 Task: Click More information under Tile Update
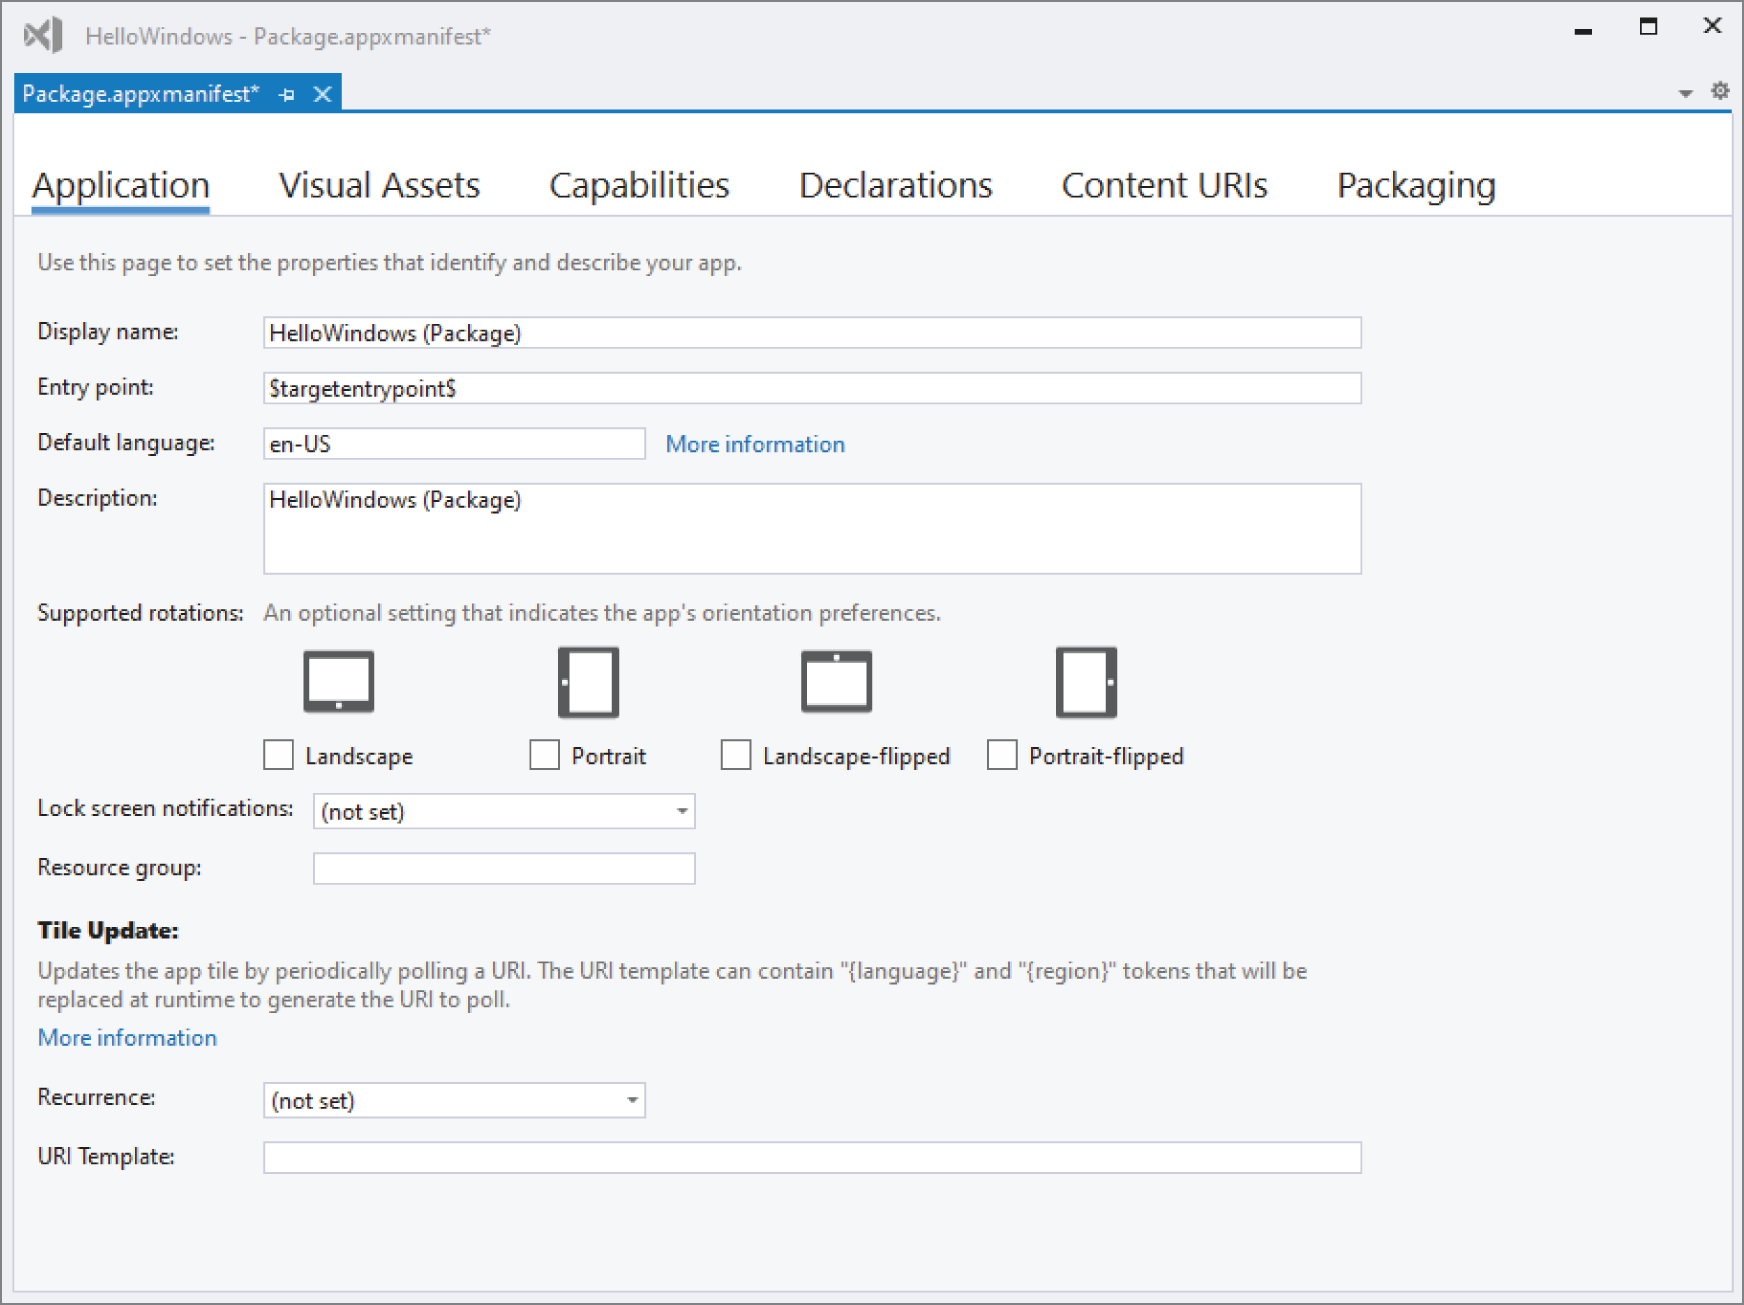pyautogui.click(x=126, y=1037)
